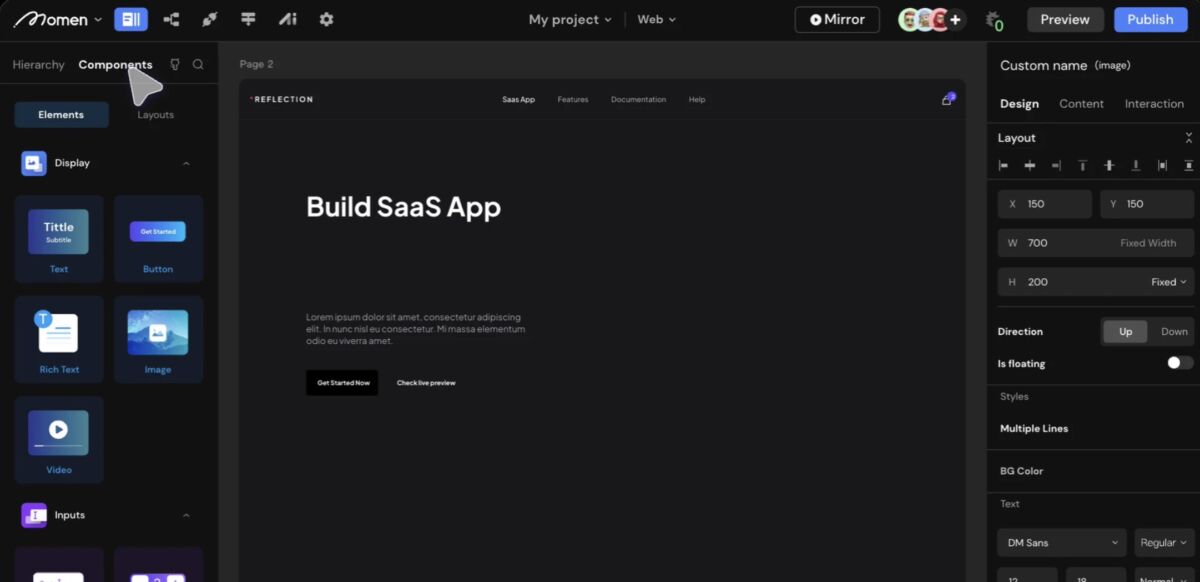This screenshot has height=582, width=1200.
Task: Open the AI assistant icon in top toolbar
Action: [x=288, y=19]
